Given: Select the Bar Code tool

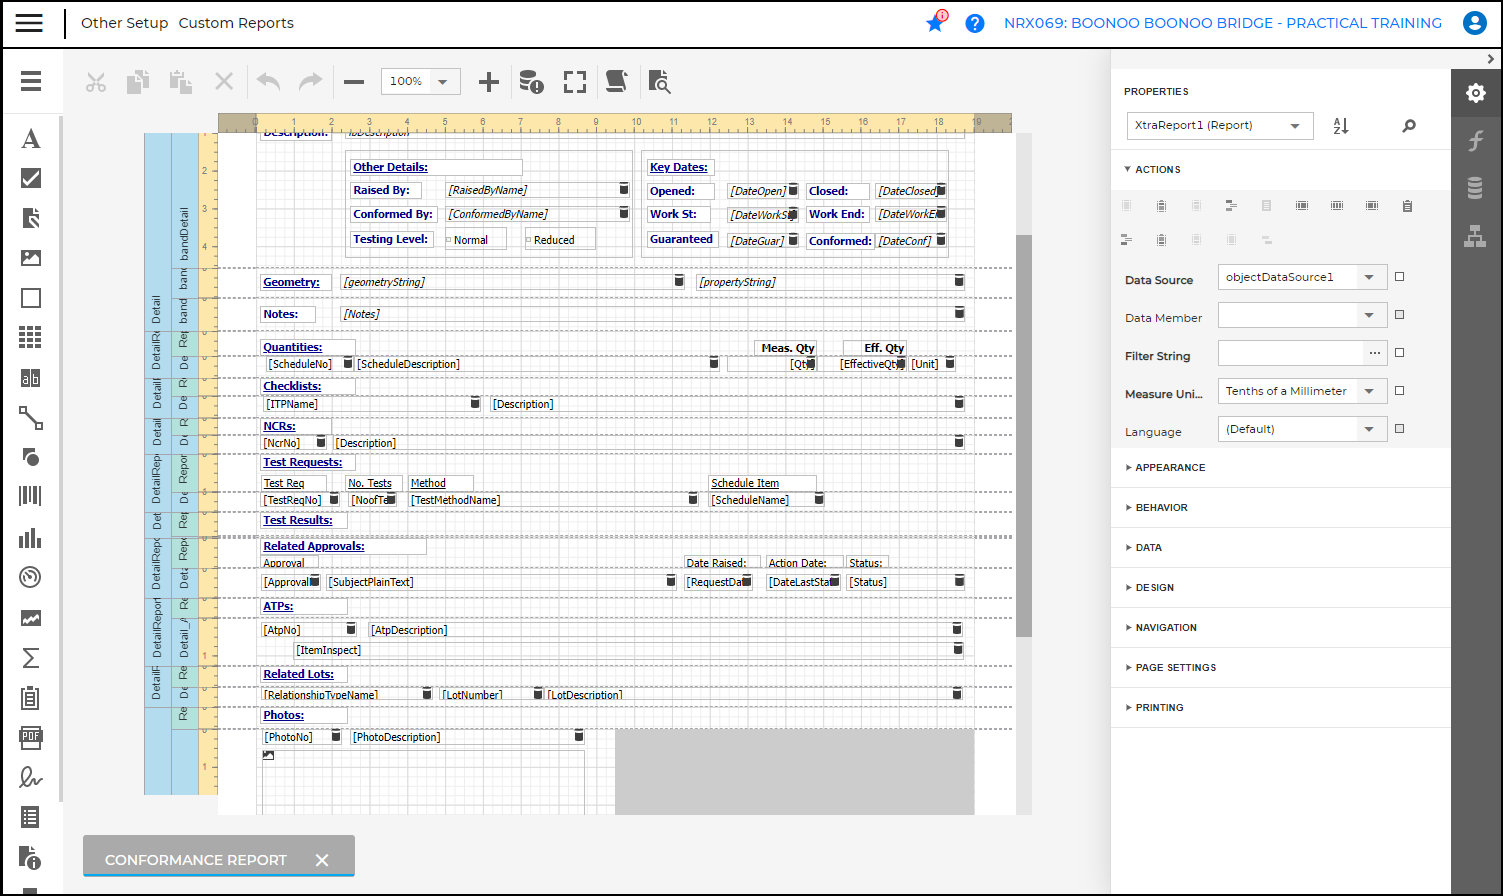Looking at the screenshot, I should [31, 496].
